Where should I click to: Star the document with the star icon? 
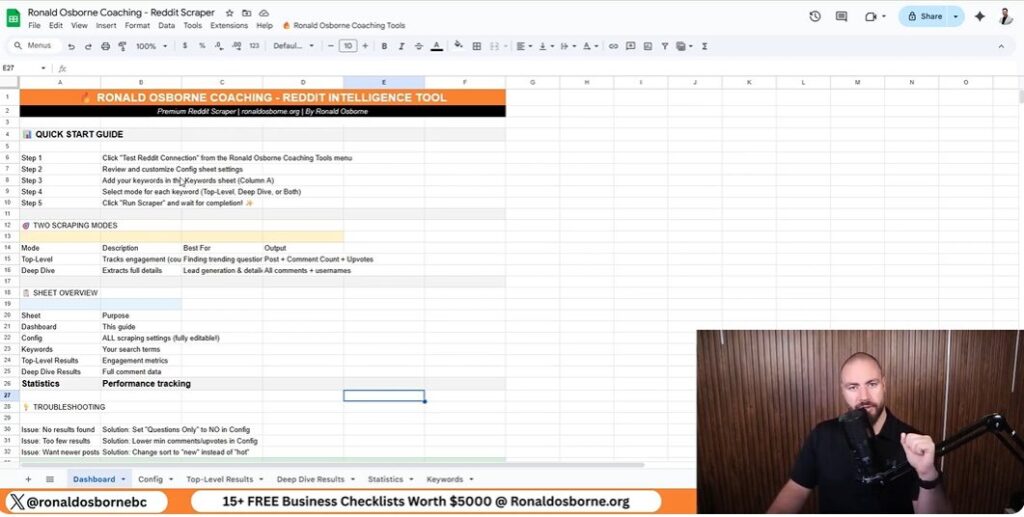tap(229, 12)
